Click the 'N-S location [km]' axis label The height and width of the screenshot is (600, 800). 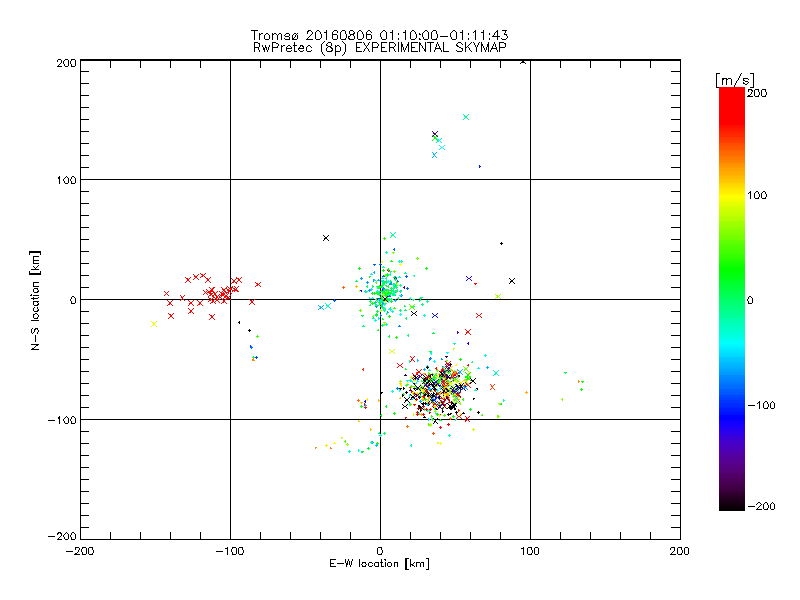click(x=35, y=300)
